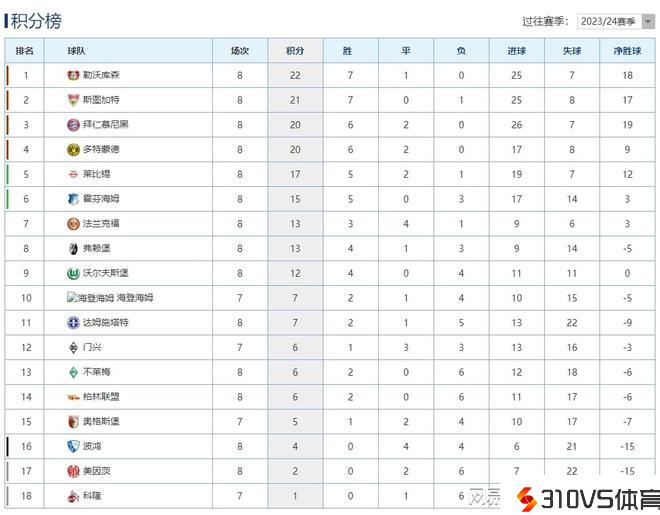
Task: Click the 多特蒙德 club badge
Action: pyautogui.click(x=73, y=149)
